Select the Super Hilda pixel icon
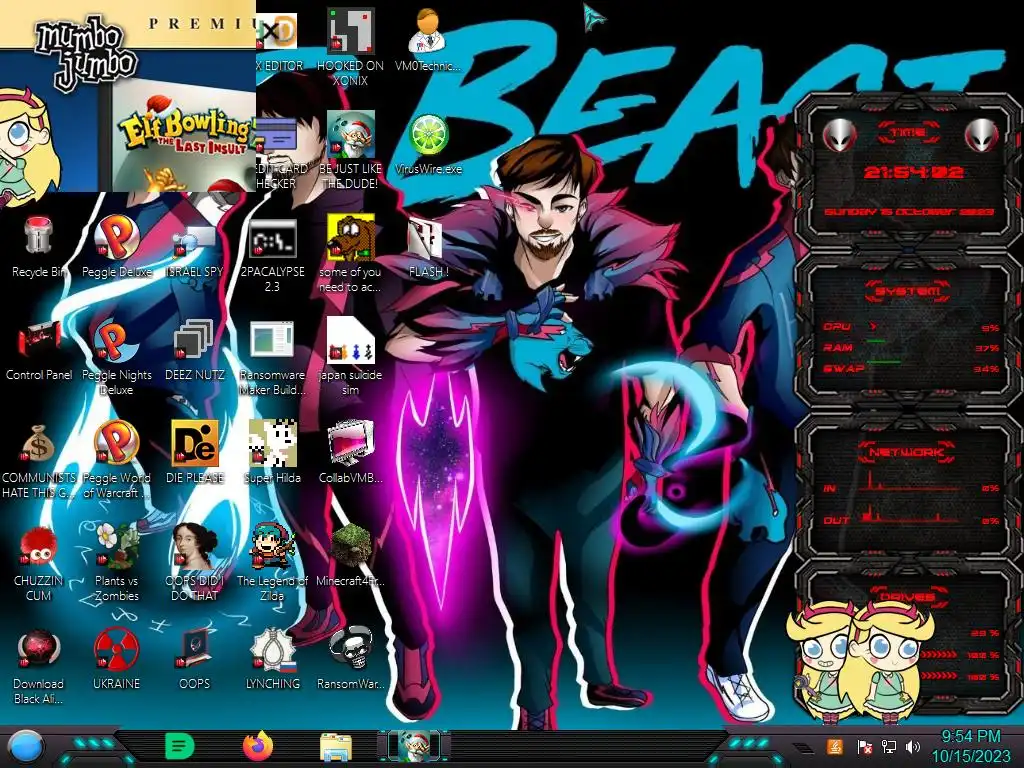Viewport: 1024px width, 768px height. coord(272,453)
